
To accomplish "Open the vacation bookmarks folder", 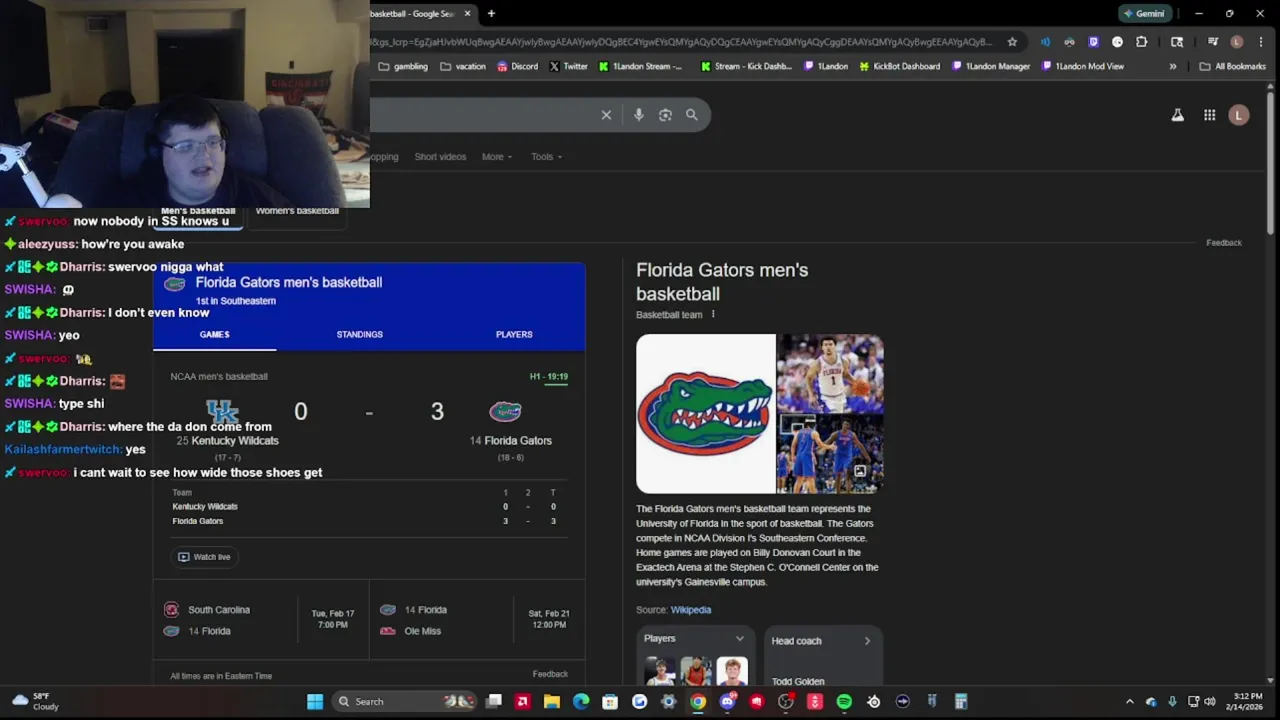I will [462, 67].
